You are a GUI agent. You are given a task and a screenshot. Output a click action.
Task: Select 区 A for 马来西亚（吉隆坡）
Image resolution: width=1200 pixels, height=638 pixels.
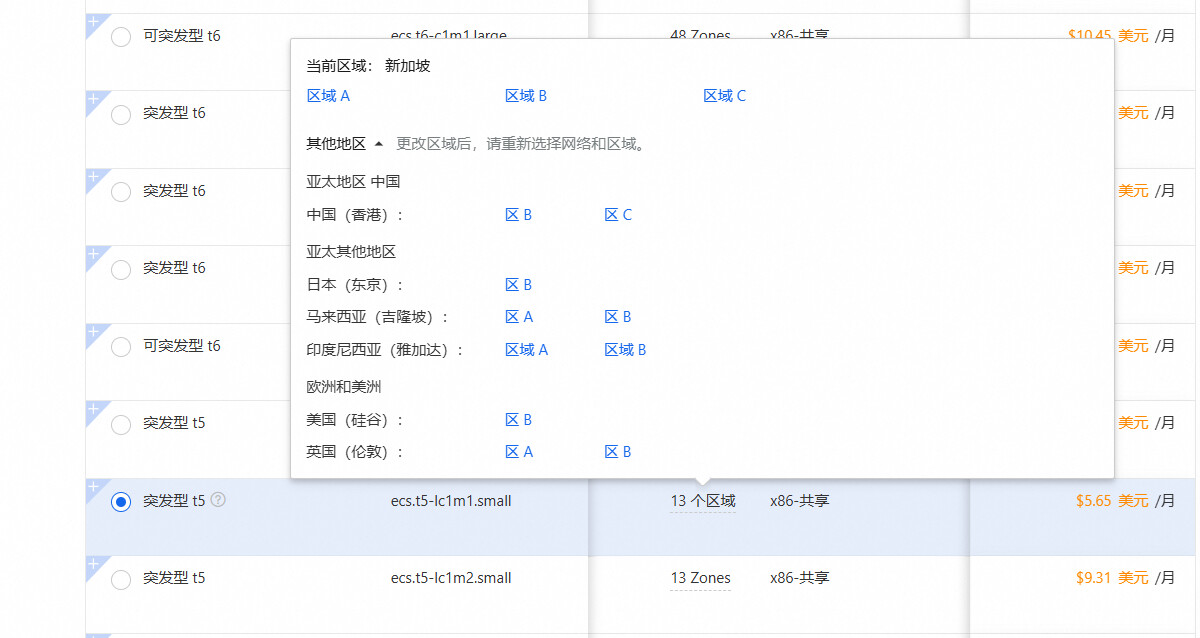pyautogui.click(x=518, y=317)
